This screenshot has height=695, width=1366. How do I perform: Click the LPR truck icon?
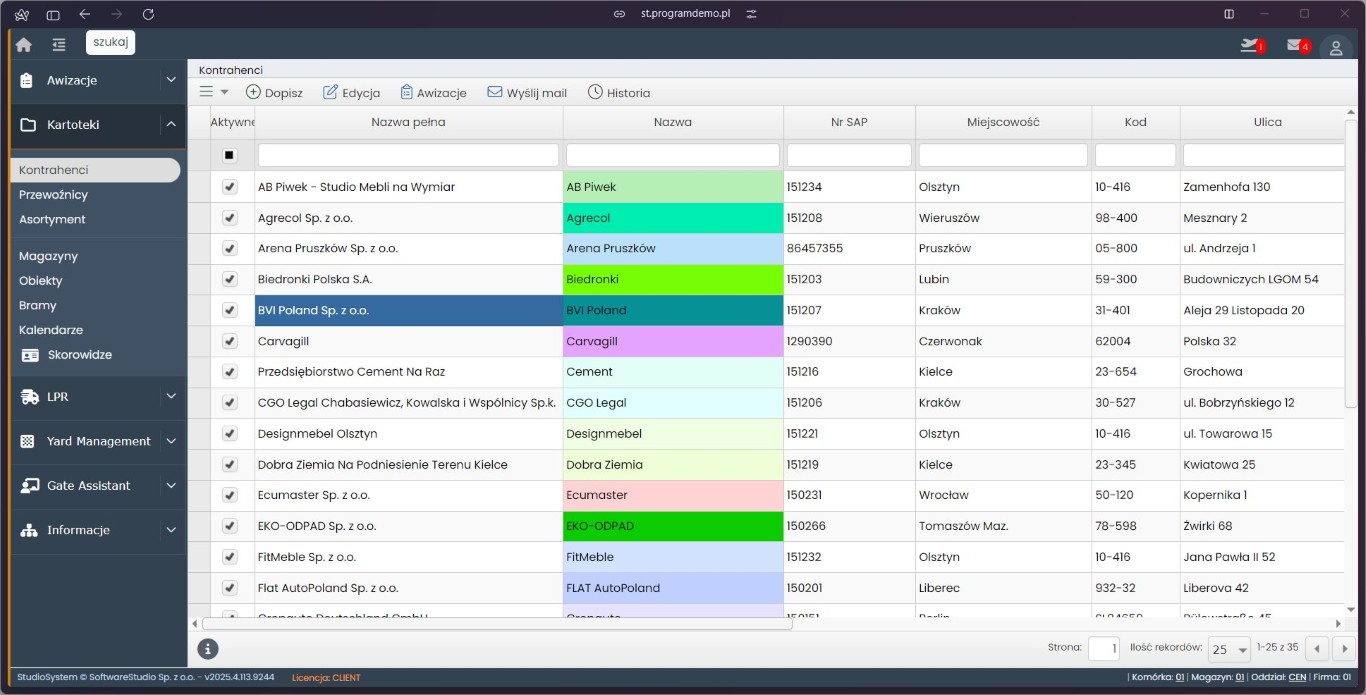(28, 397)
